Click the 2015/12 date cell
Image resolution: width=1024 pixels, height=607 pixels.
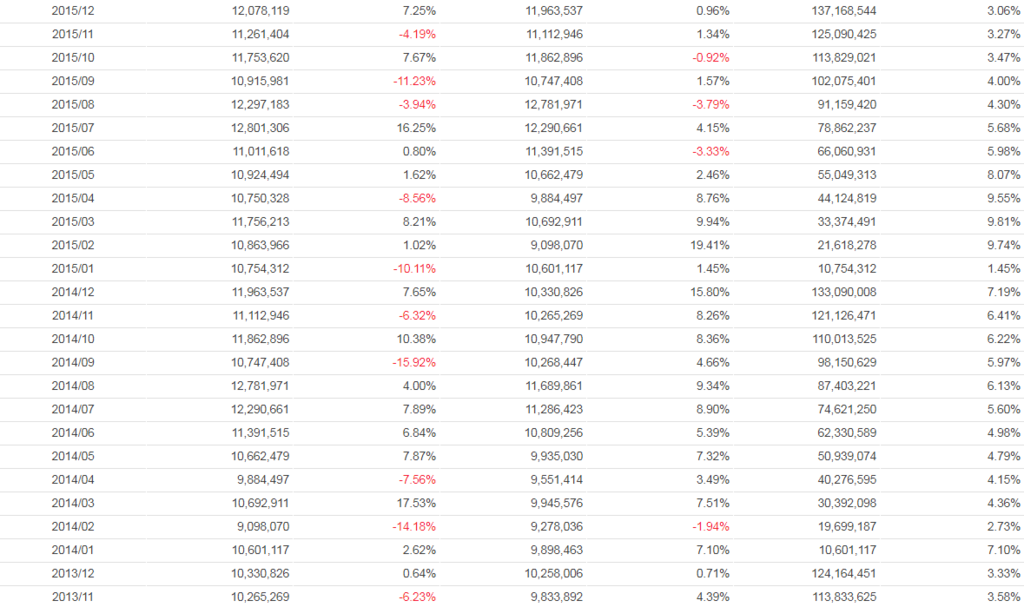click(x=72, y=11)
